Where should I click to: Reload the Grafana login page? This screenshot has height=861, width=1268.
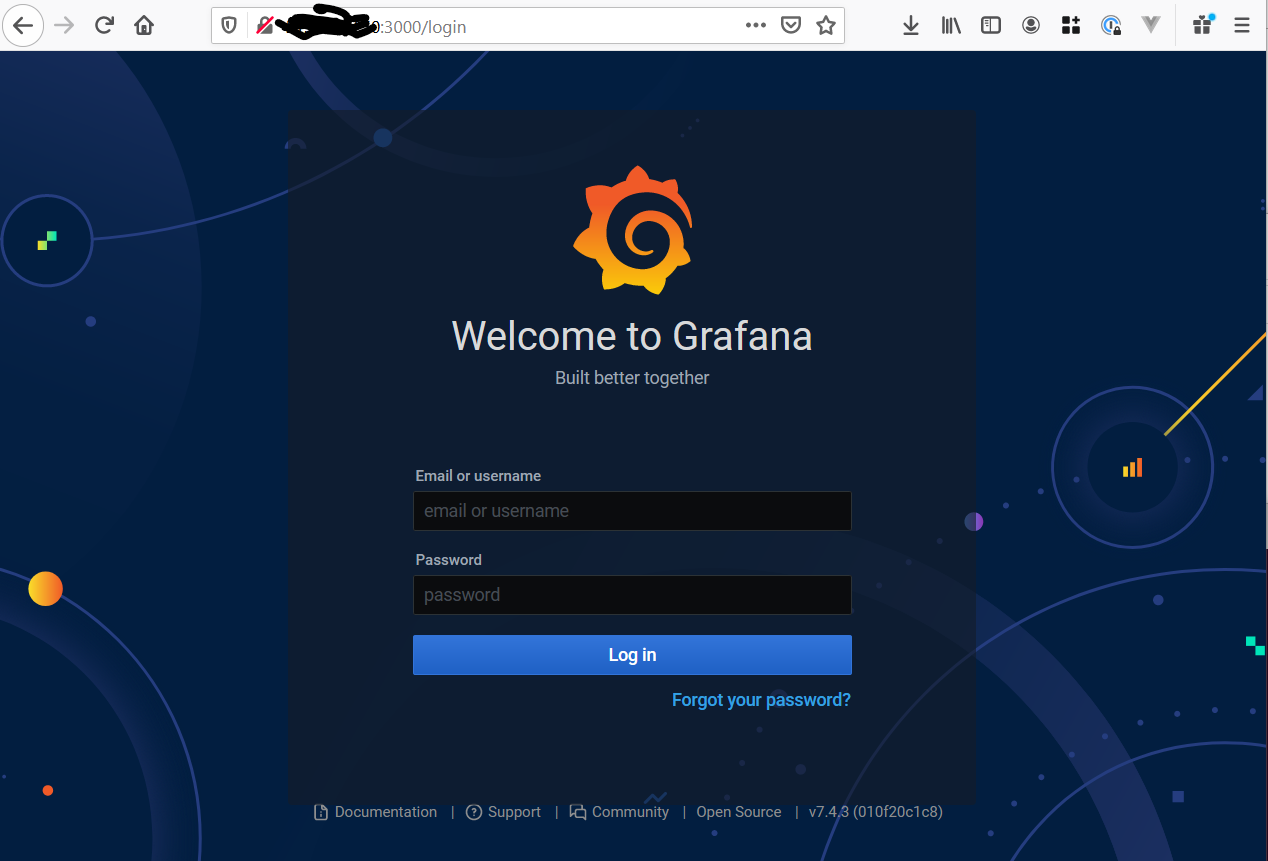(104, 26)
